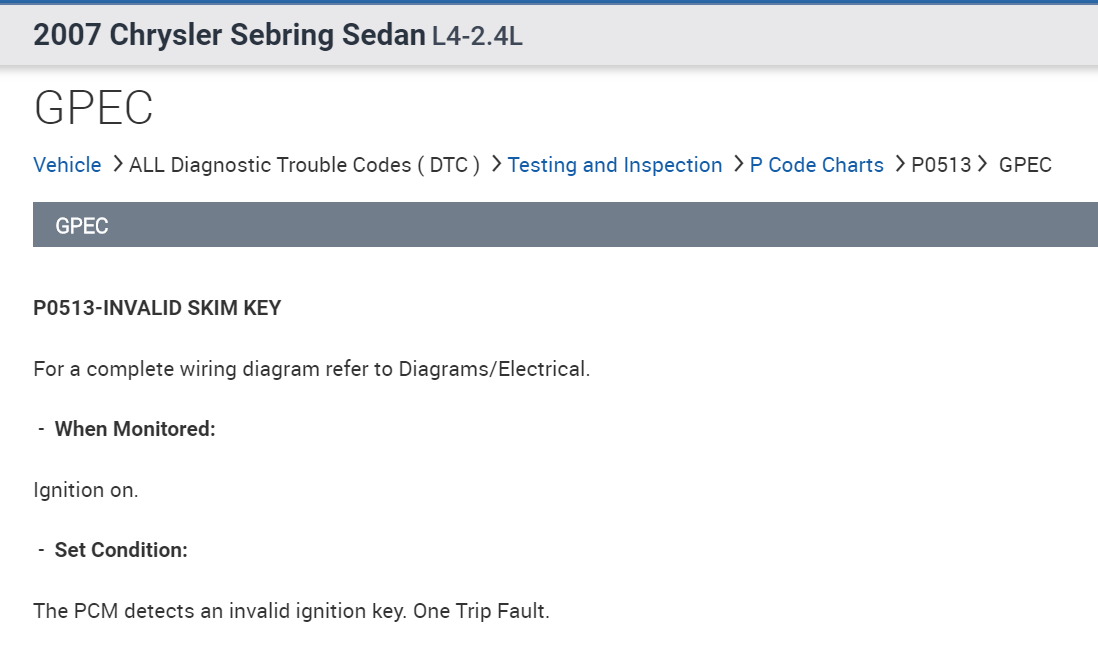Open the P Code Charts link
The height and width of the screenshot is (663, 1098).
point(817,165)
